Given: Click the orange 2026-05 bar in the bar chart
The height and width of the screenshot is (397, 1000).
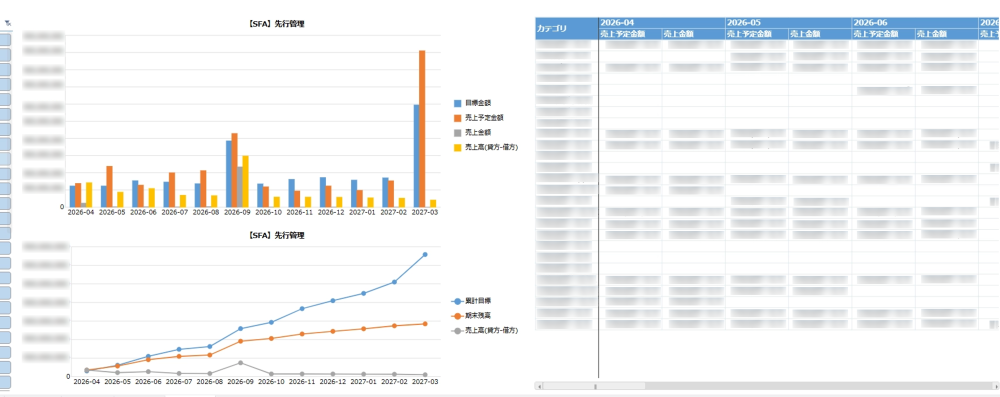Looking at the screenshot, I should (x=110, y=186).
